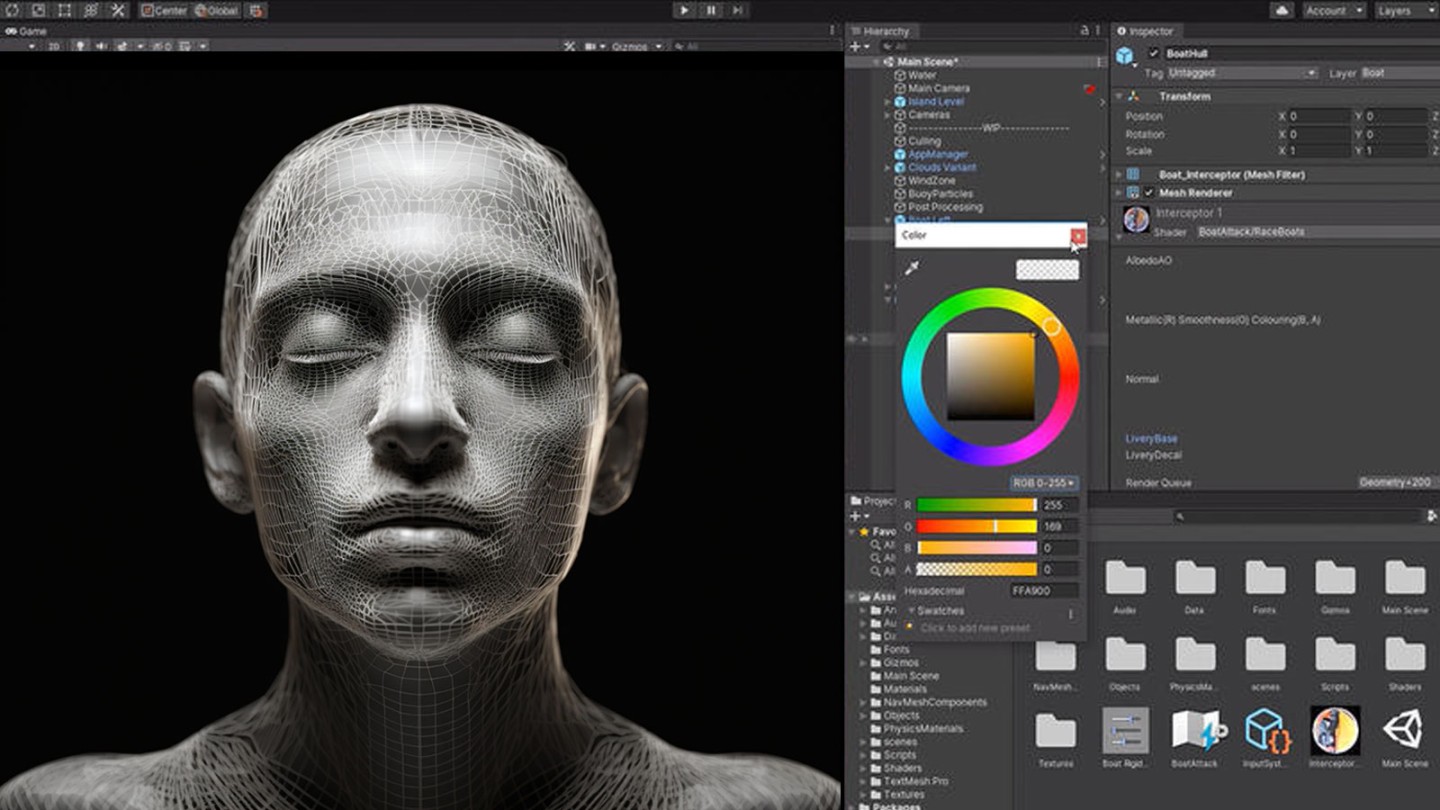Image resolution: width=1440 pixels, height=810 pixels.
Task: Disable the Mesh Renderer component checkbox
Action: coord(1149,192)
